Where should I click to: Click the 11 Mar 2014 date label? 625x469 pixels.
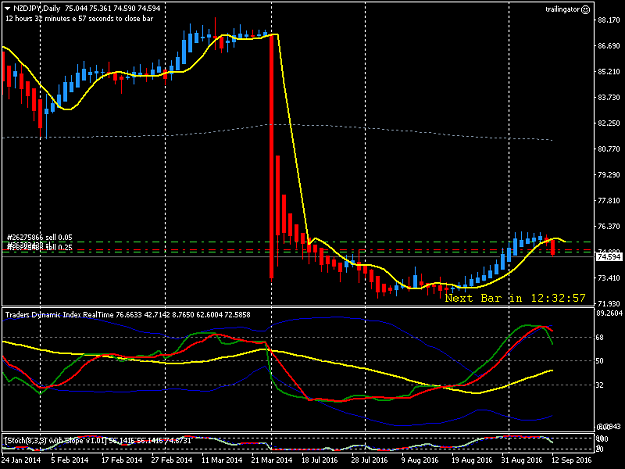[222, 460]
